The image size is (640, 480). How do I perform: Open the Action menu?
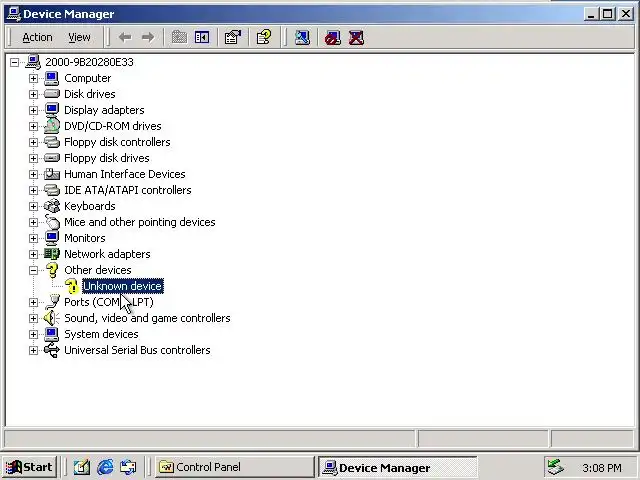[37, 38]
